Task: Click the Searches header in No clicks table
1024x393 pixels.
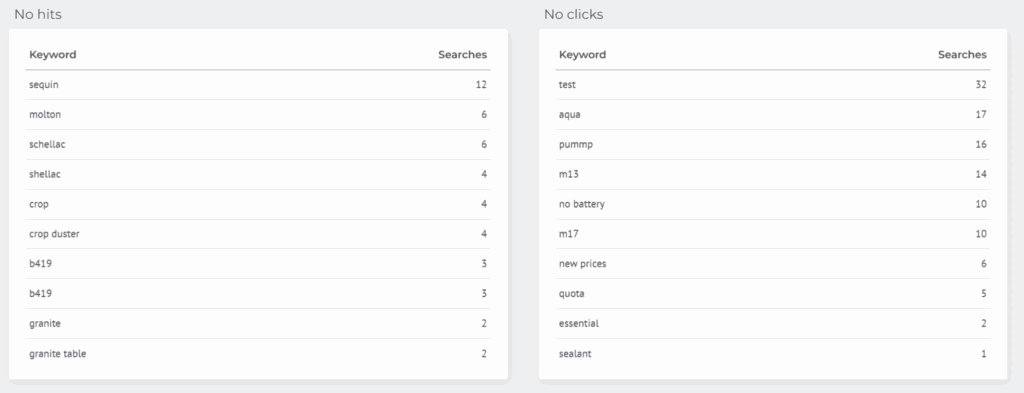Action: pyautogui.click(x=962, y=55)
